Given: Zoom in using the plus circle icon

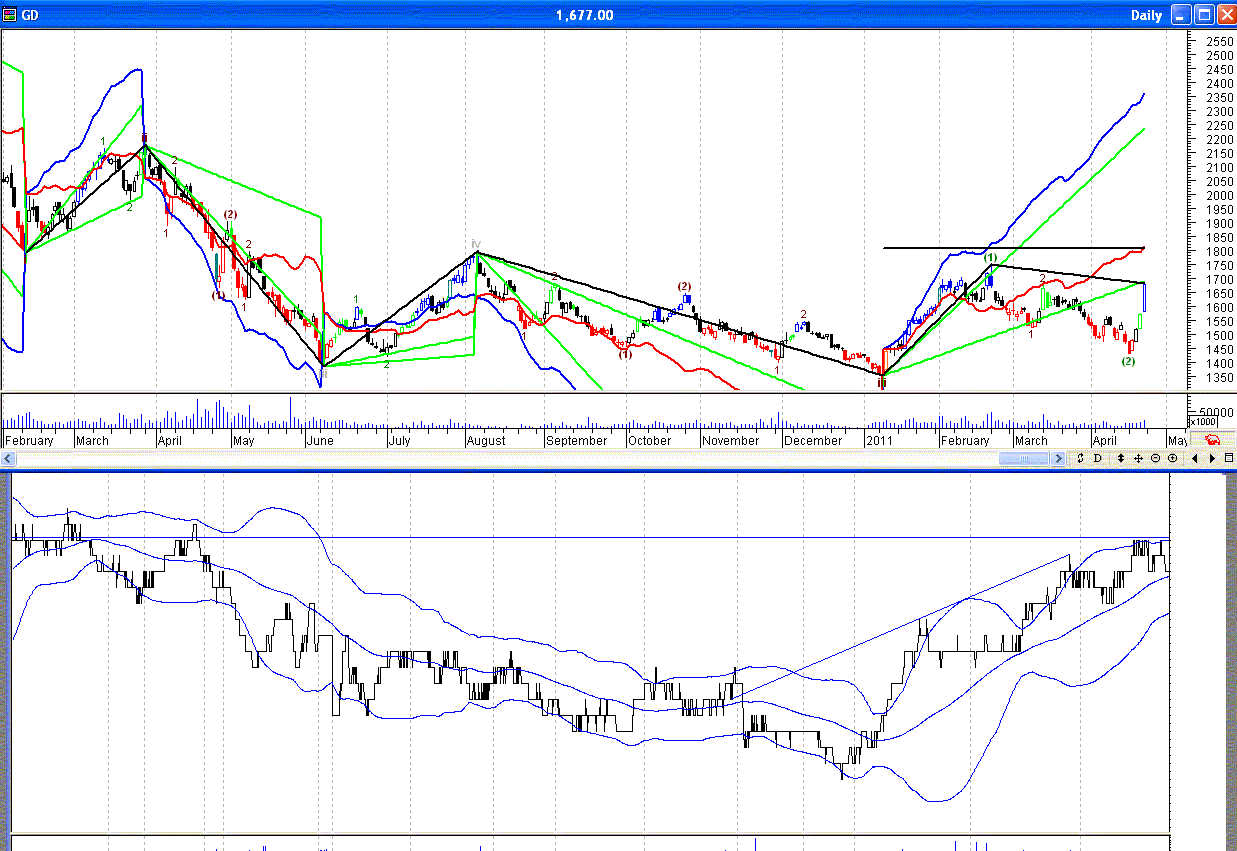Looking at the screenshot, I should tap(1172, 458).
